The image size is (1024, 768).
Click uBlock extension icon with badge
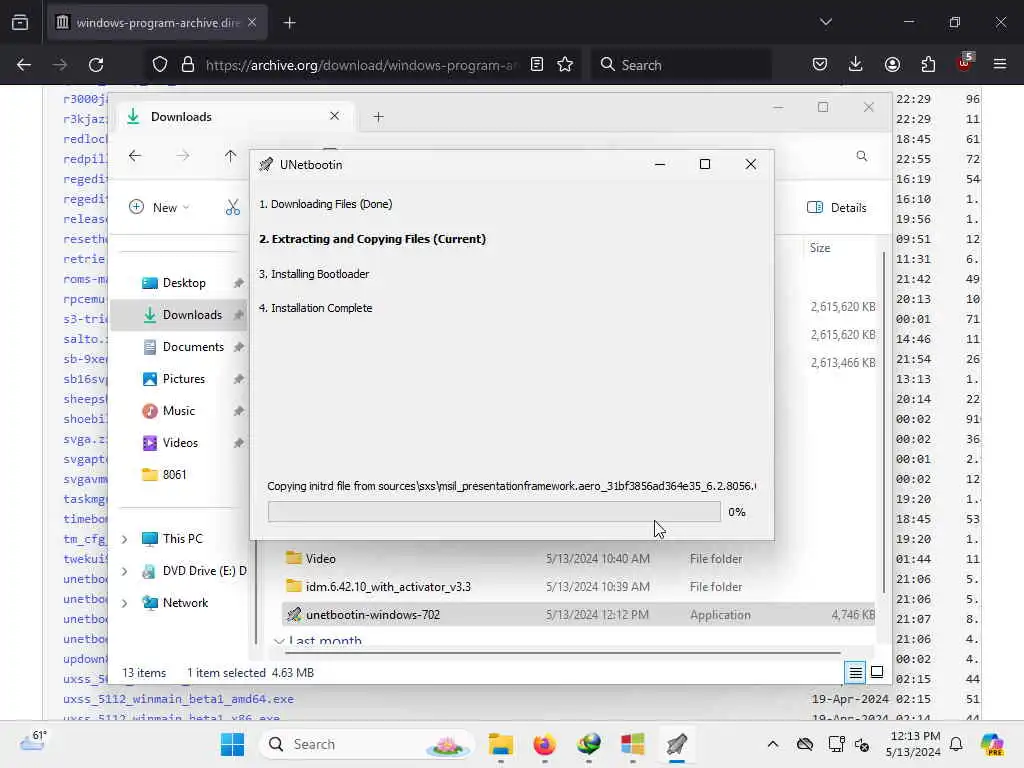coord(965,63)
